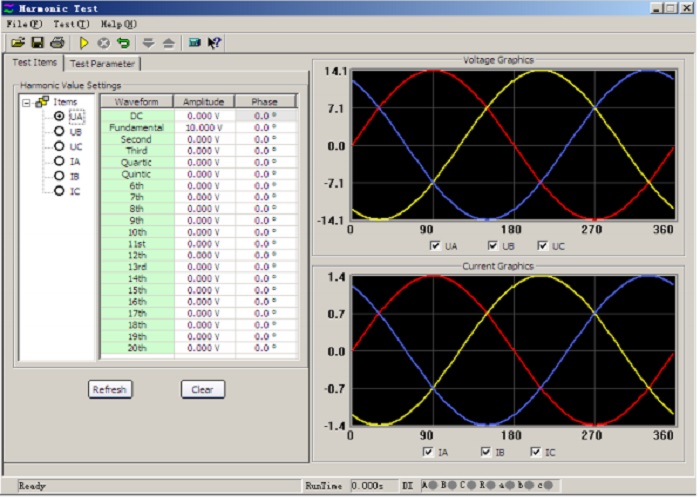Click the green undo arrow icon
700x500 pixels.
pyautogui.click(x=123, y=43)
